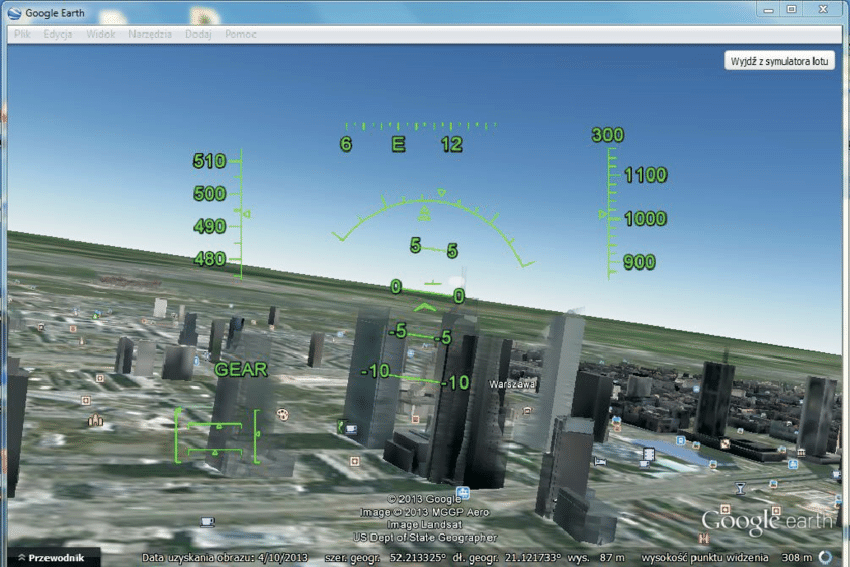Click the church placemark icon
The image size is (850, 567).
pyautogui.click(x=96, y=420)
